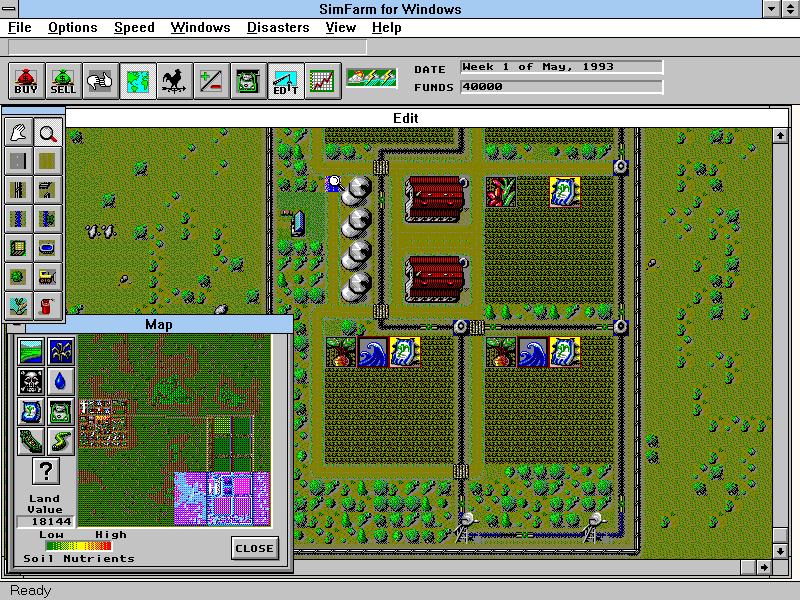Click the FUNDS field showing 40000

pos(561,87)
